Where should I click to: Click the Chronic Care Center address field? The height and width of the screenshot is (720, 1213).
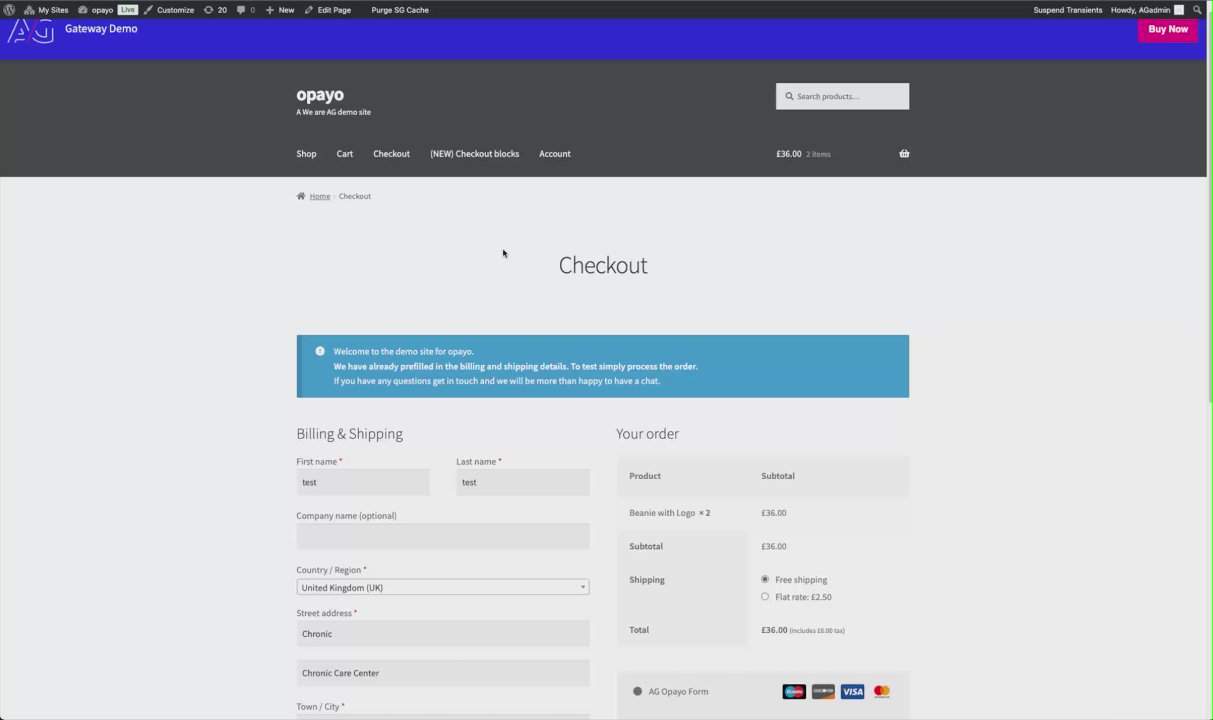tap(443, 673)
